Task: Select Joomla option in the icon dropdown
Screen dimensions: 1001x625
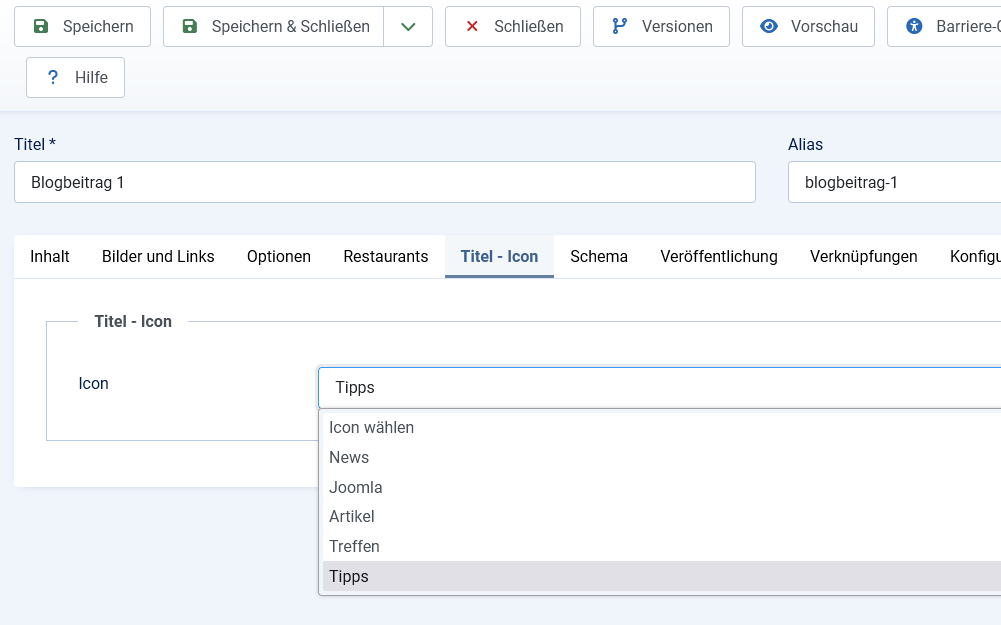Action: click(x=356, y=487)
